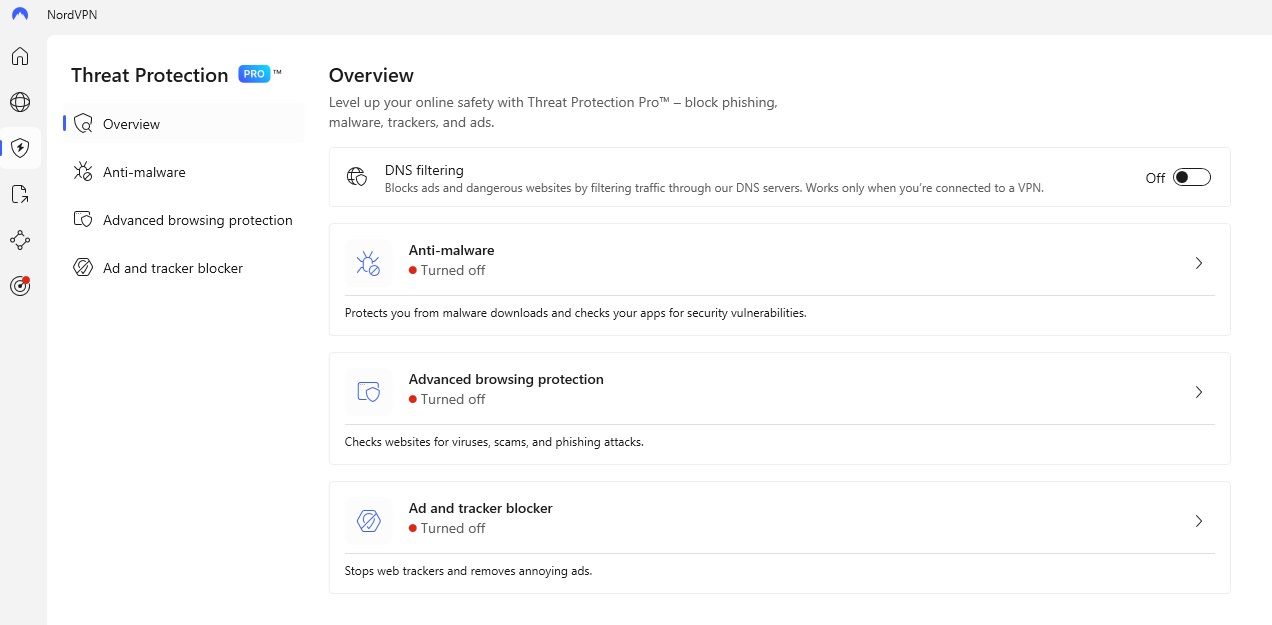Click the Home icon in left sidebar
Screen dimensions: 1272x625
pyautogui.click(x=20, y=56)
